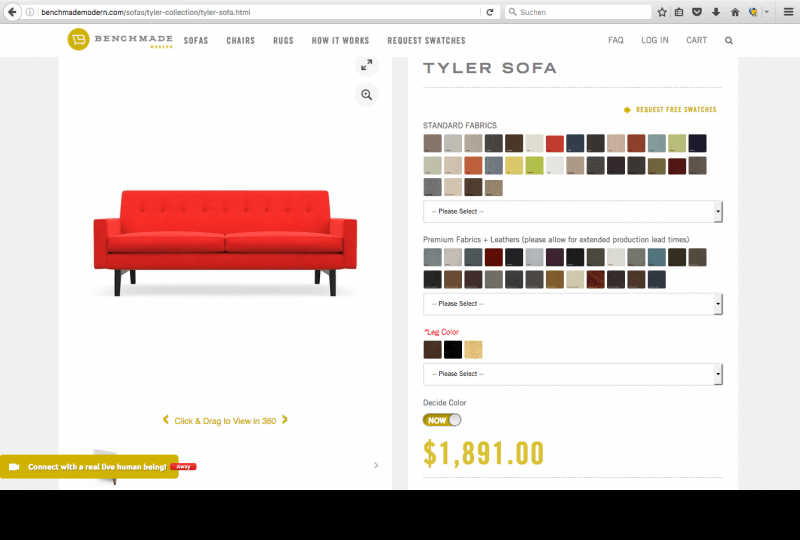Click Request Free Swatches link

(x=670, y=109)
